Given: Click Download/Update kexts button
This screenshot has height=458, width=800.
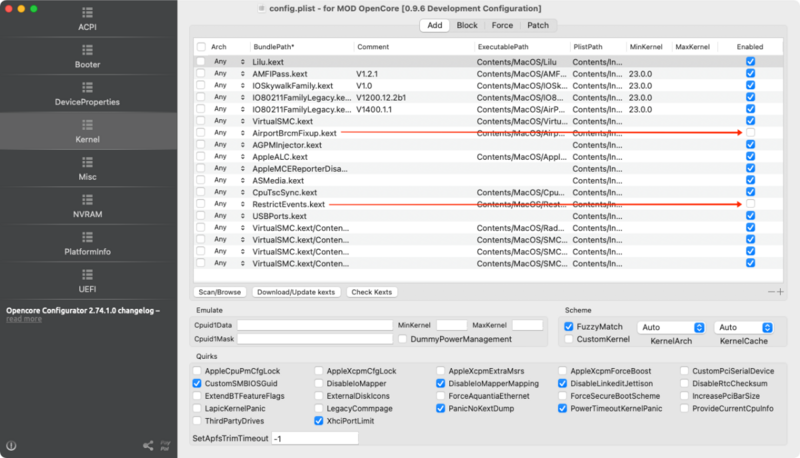Looking at the screenshot, I should (296, 292).
